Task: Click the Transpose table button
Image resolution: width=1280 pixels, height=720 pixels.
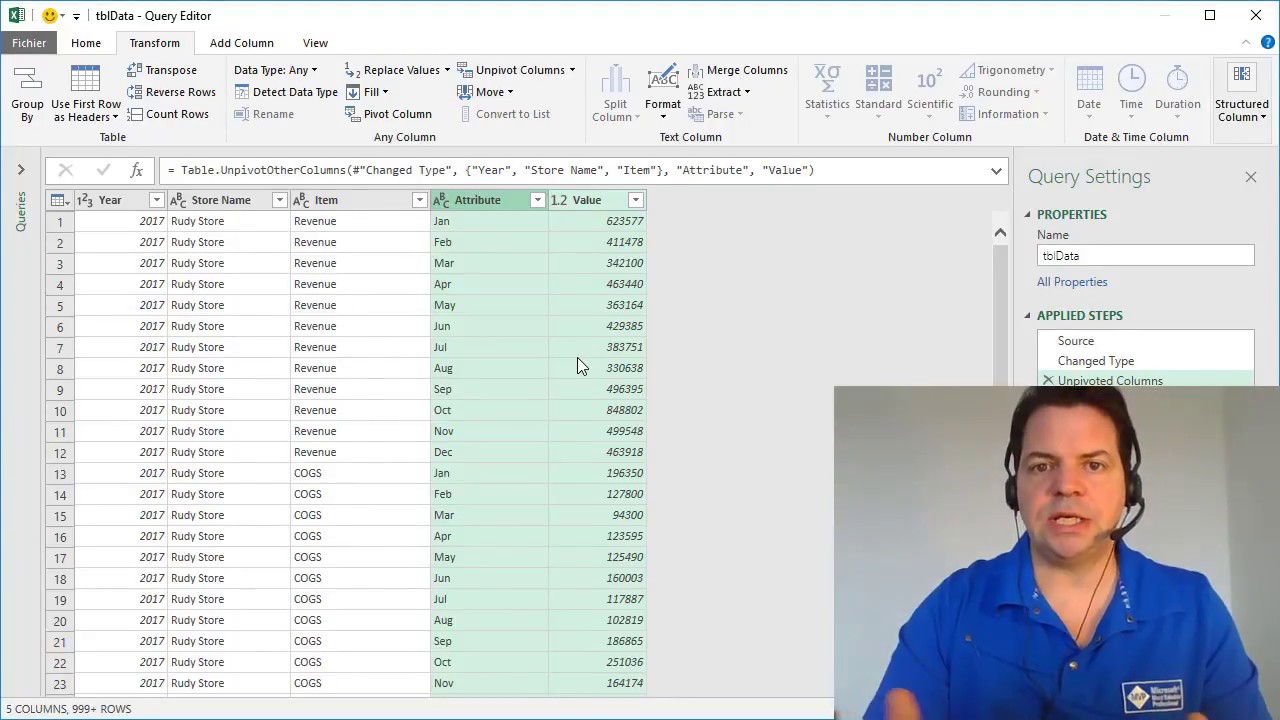Action: click(162, 70)
